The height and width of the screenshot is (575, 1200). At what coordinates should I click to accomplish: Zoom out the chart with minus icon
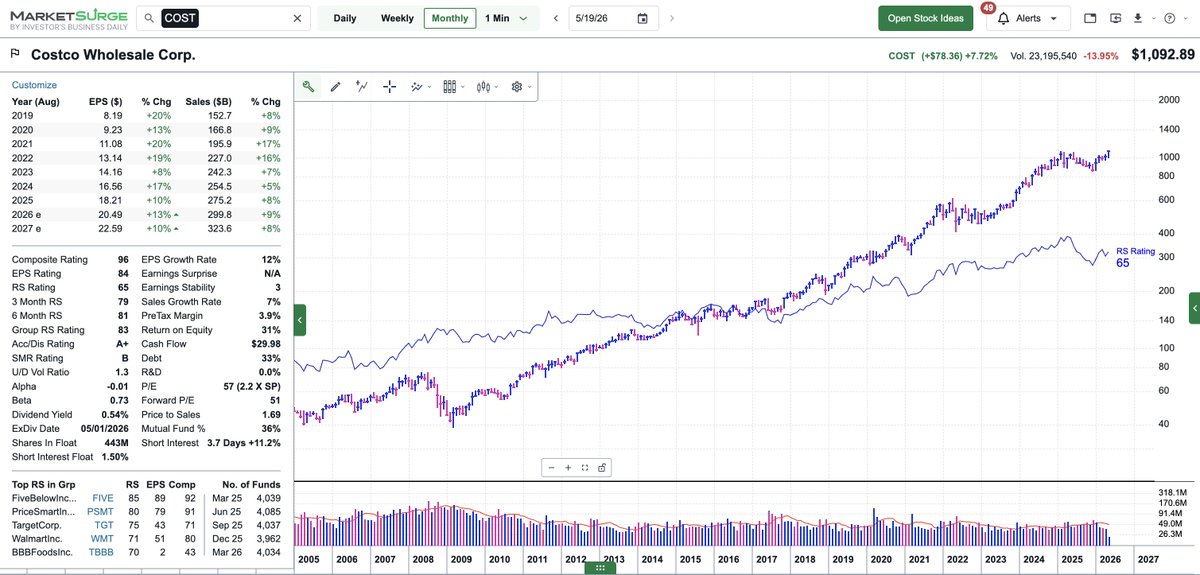click(551, 467)
